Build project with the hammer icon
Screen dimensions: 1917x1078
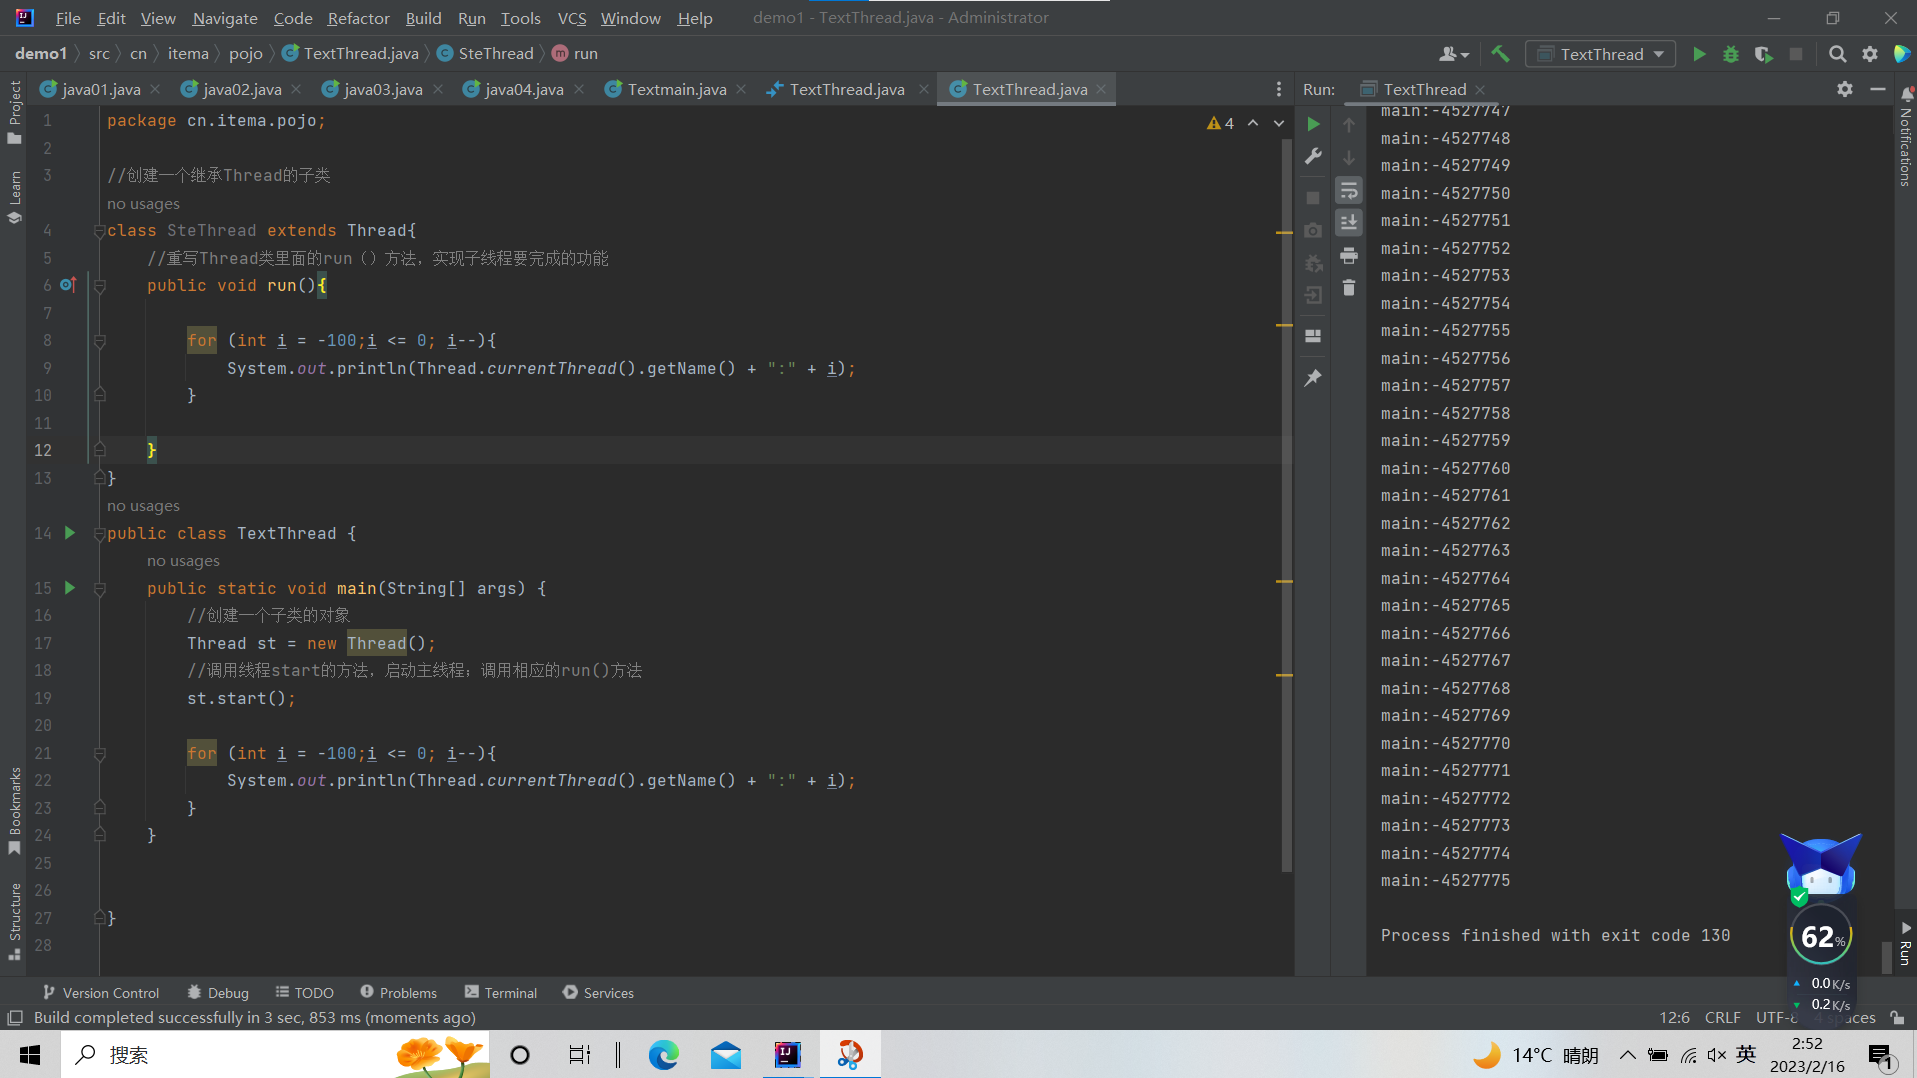(x=1500, y=54)
